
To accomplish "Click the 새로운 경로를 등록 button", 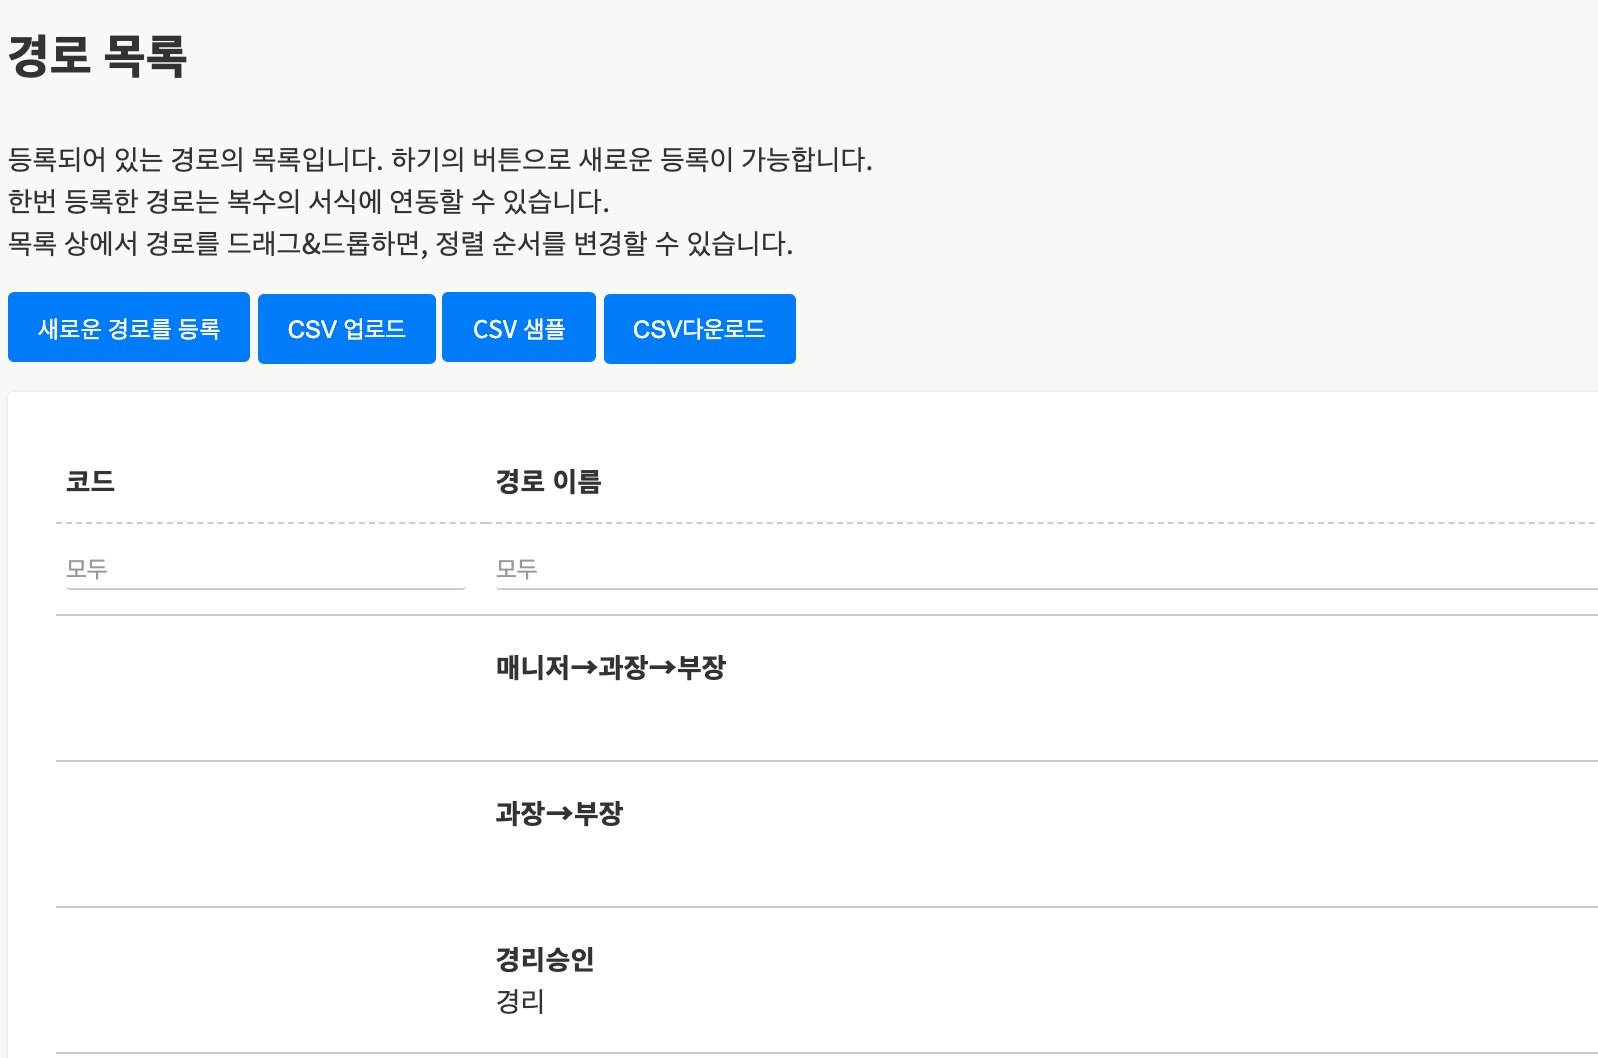I will (x=129, y=328).
